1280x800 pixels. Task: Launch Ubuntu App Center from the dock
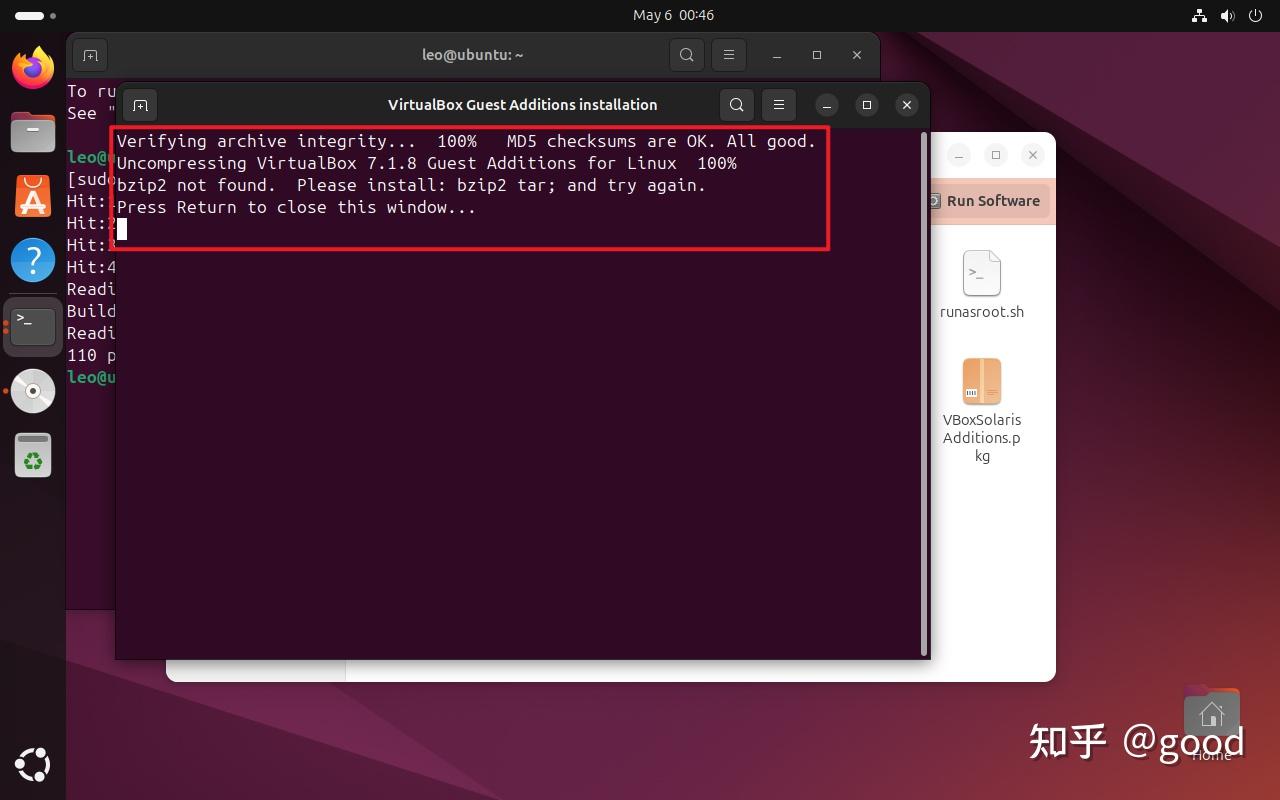coord(32,196)
